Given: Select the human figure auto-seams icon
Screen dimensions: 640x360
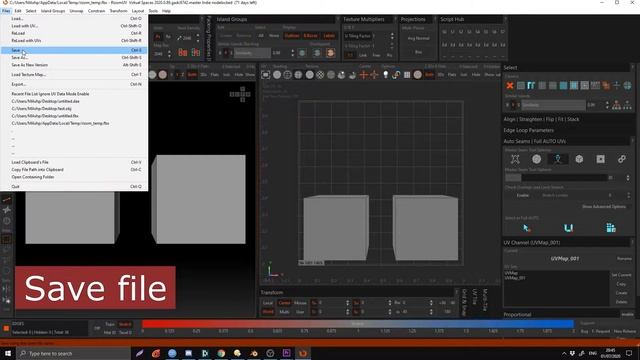Looking at the screenshot, I should (x=558, y=159).
